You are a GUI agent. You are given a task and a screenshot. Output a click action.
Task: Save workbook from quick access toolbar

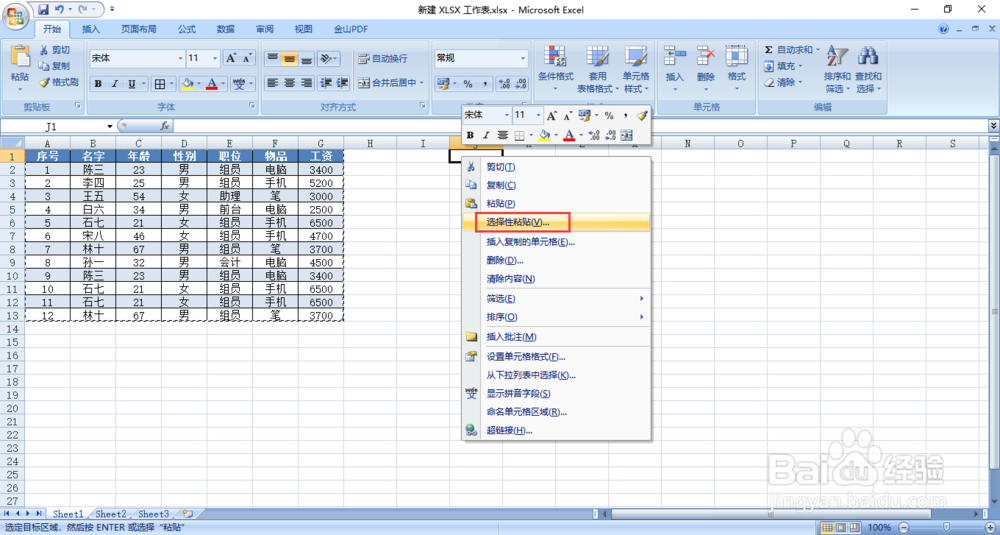[x=43, y=10]
